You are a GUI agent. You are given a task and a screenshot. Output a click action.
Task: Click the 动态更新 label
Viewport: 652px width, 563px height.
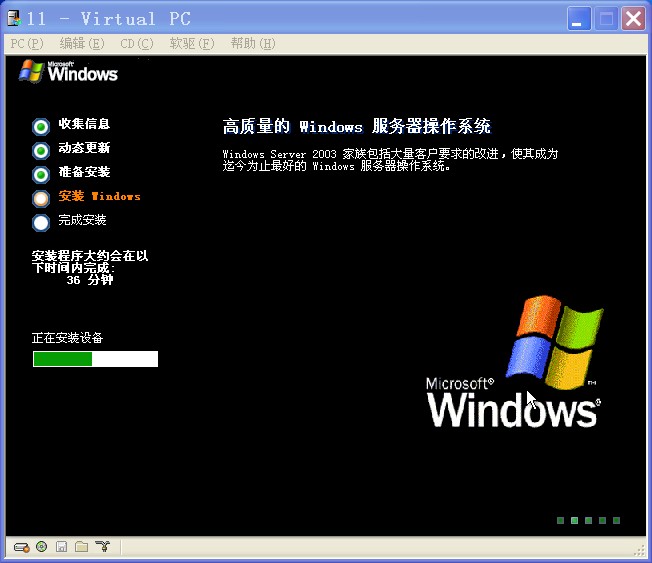tap(84, 148)
